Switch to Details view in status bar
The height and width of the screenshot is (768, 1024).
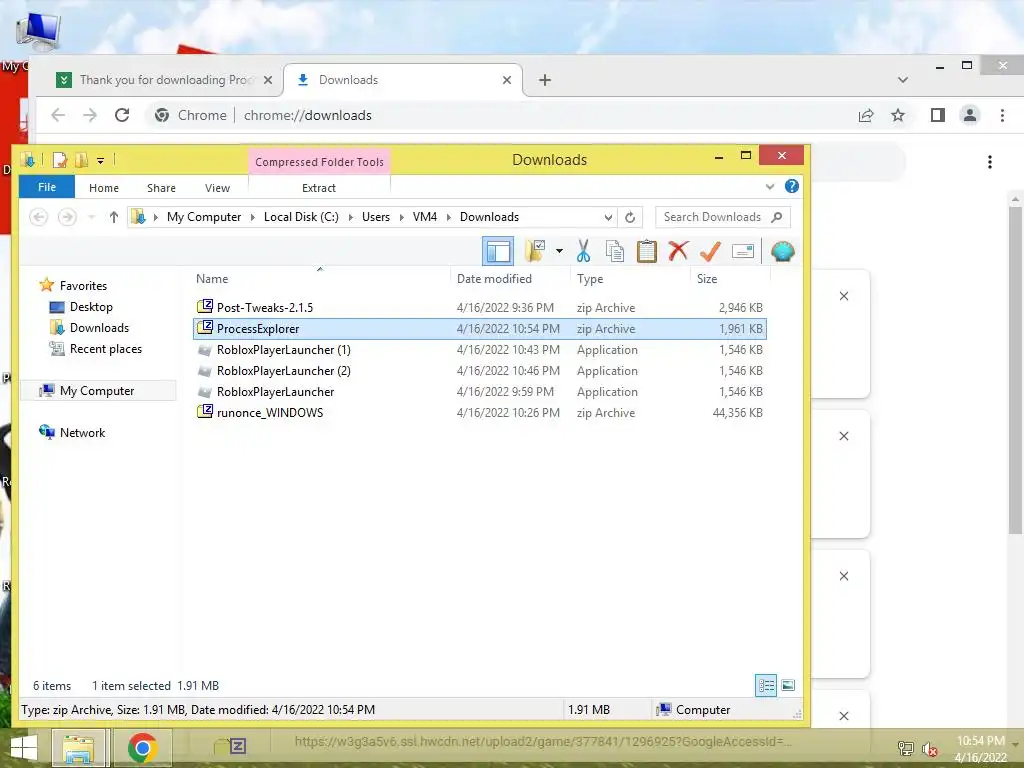(x=766, y=685)
